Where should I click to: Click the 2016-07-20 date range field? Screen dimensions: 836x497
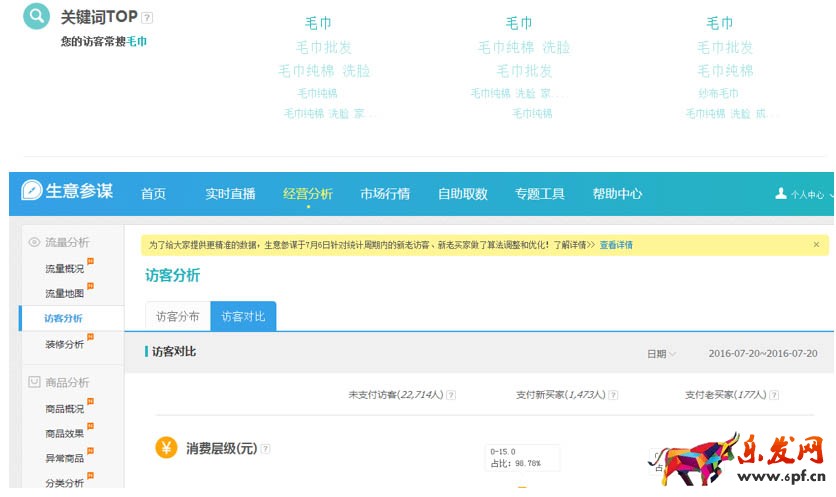762,354
